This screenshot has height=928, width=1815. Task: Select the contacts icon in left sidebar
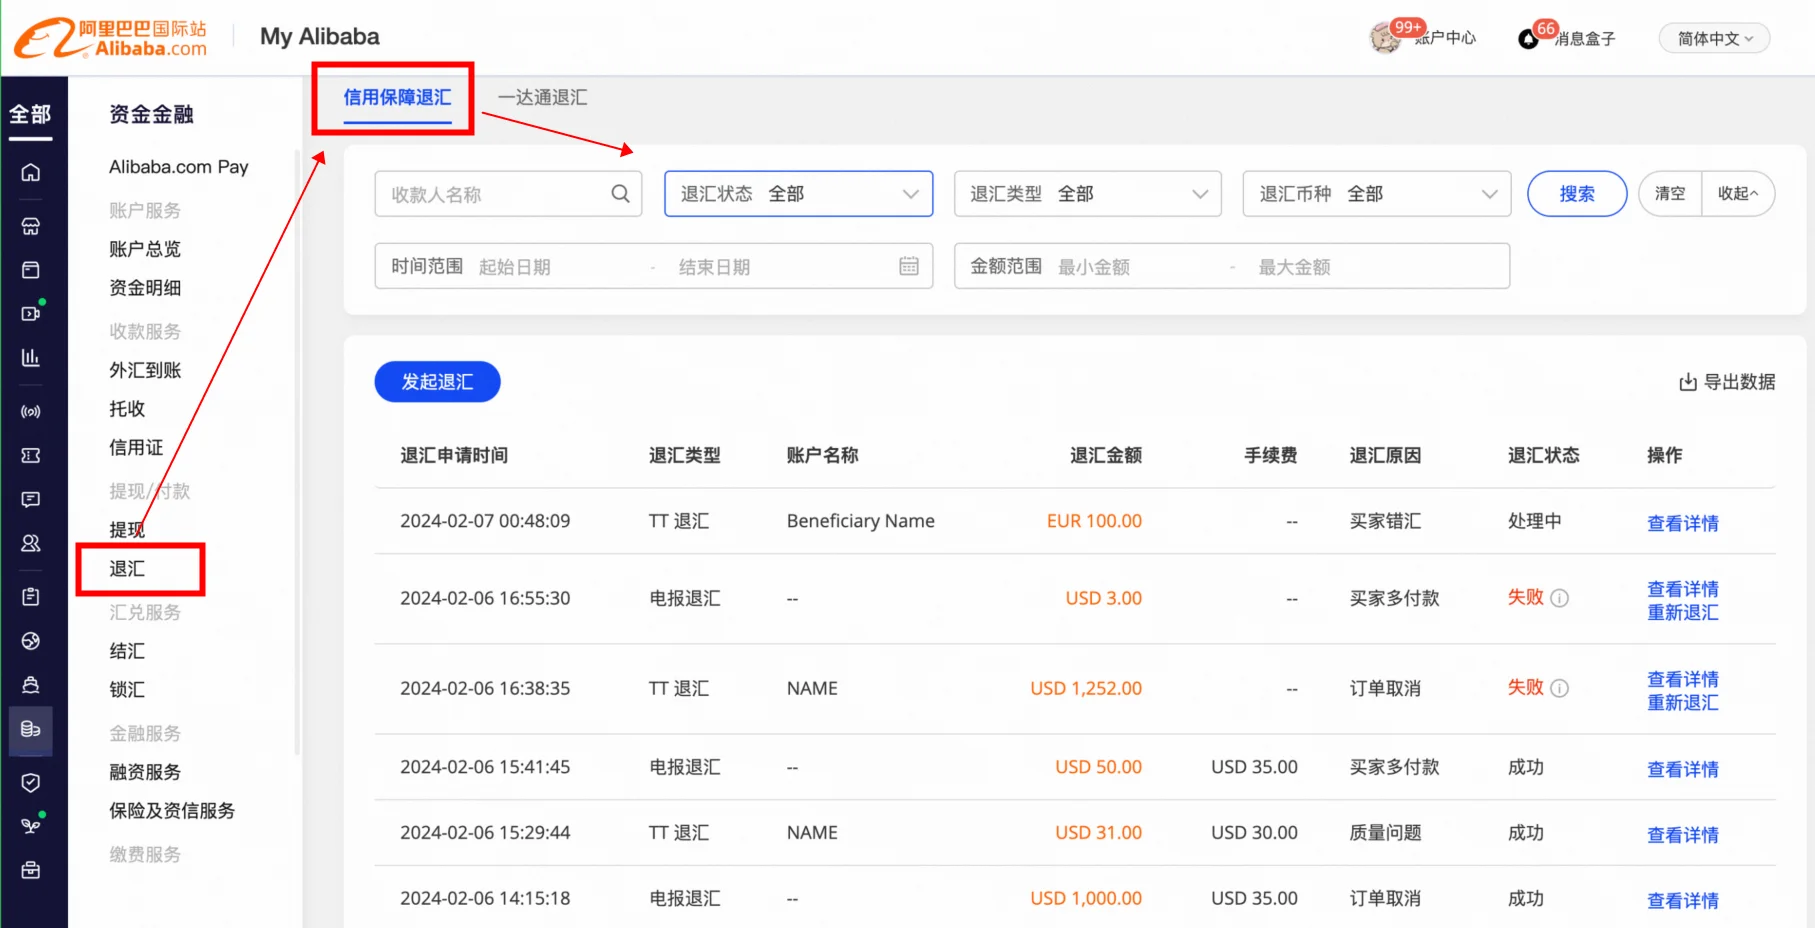point(31,543)
